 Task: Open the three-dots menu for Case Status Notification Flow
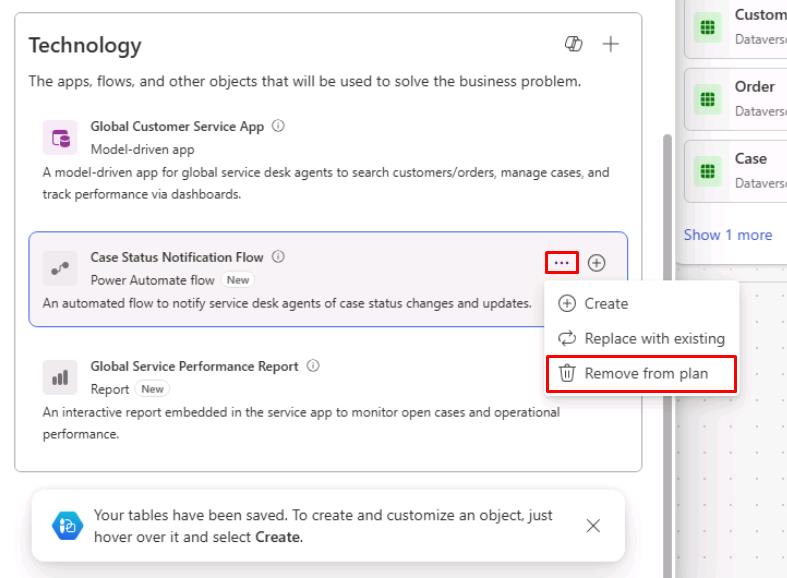click(562, 262)
